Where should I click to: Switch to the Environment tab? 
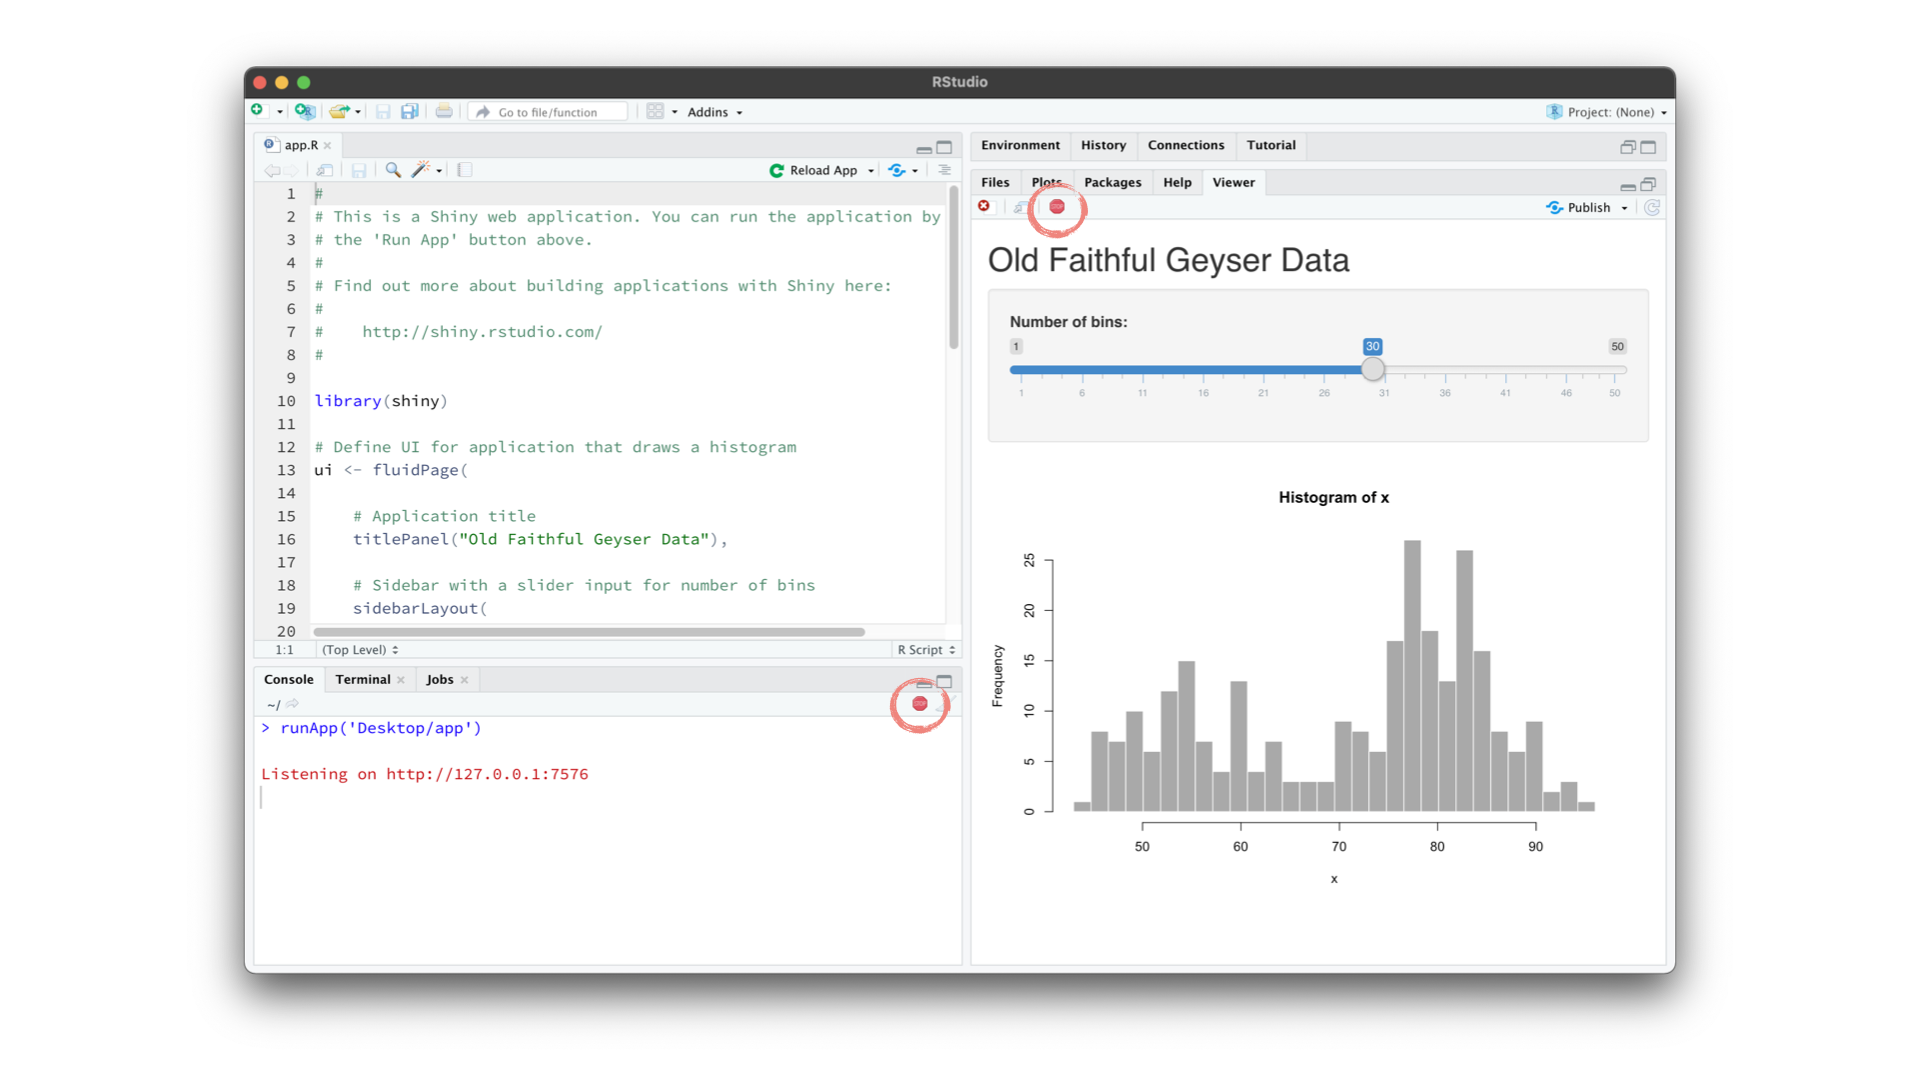[1020, 145]
